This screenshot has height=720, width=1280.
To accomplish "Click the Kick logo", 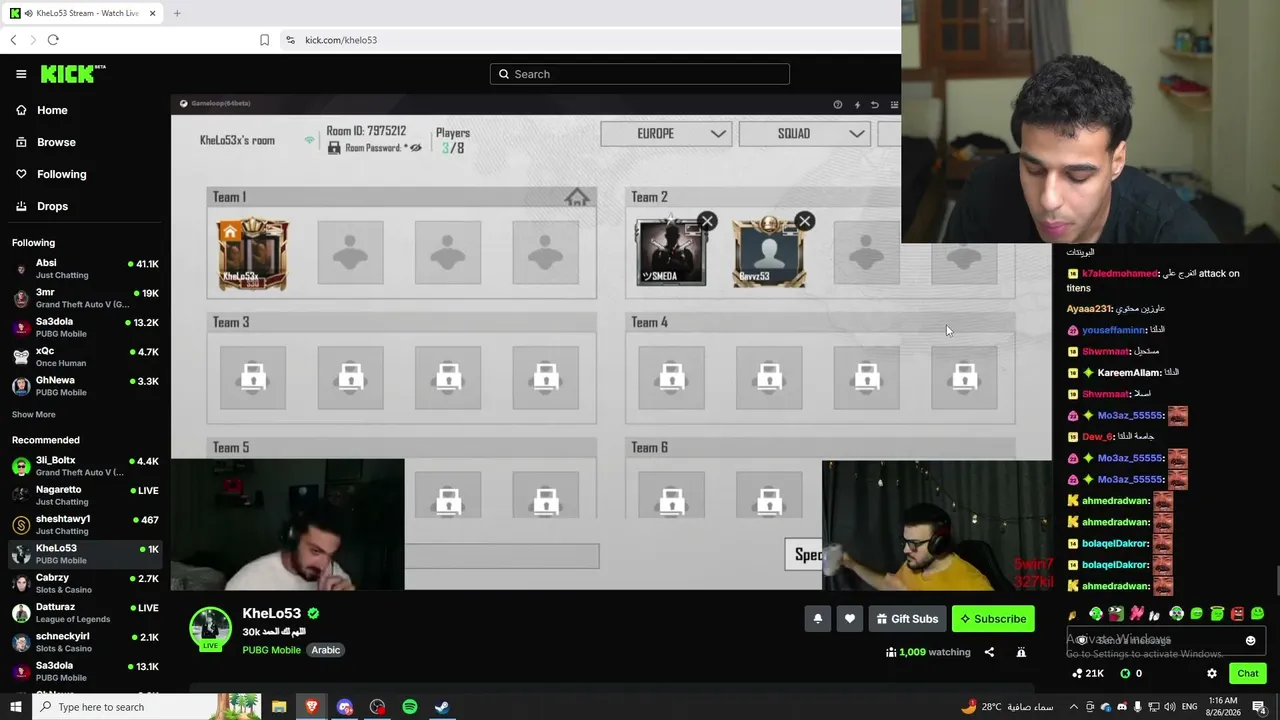I will click(x=73, y=74).
